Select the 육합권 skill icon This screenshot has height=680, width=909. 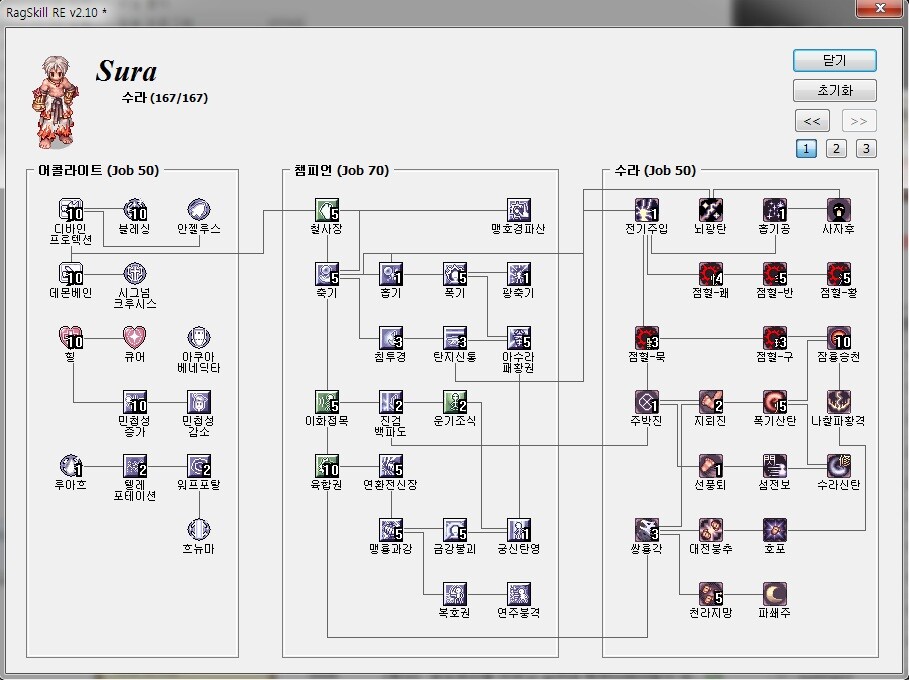point(327,466)
